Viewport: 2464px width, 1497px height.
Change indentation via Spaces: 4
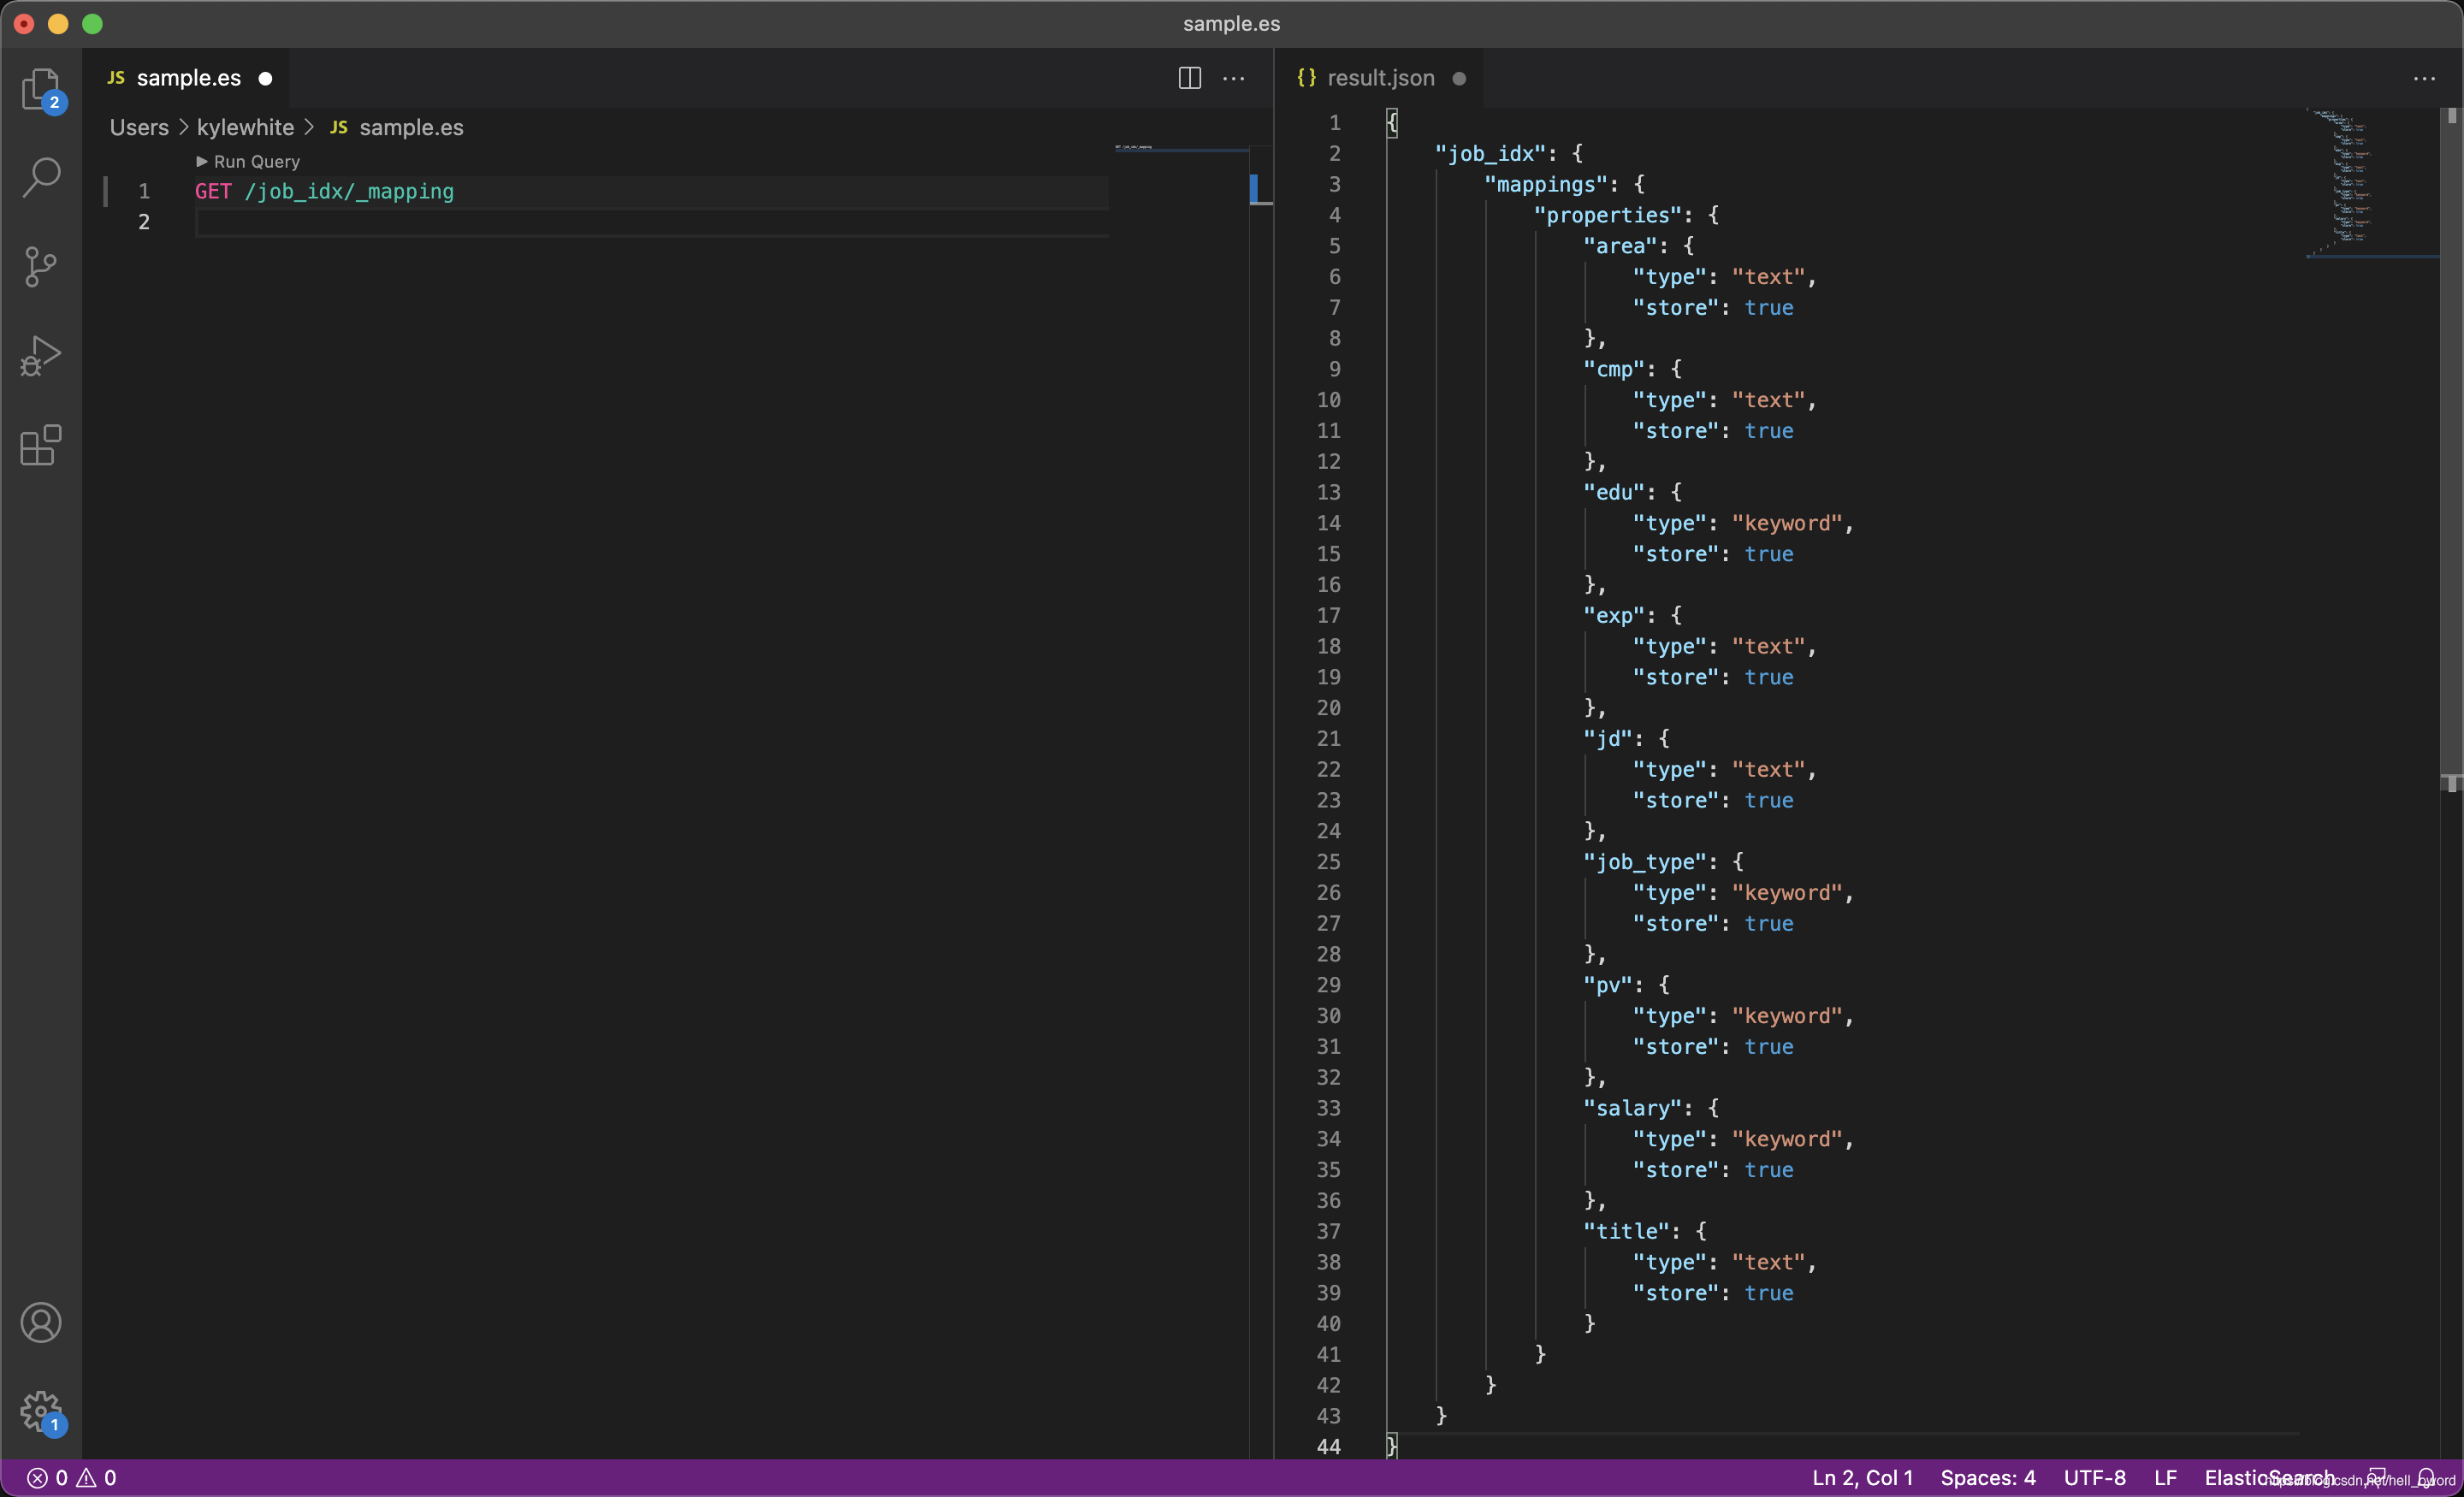coord(1987,1477)
